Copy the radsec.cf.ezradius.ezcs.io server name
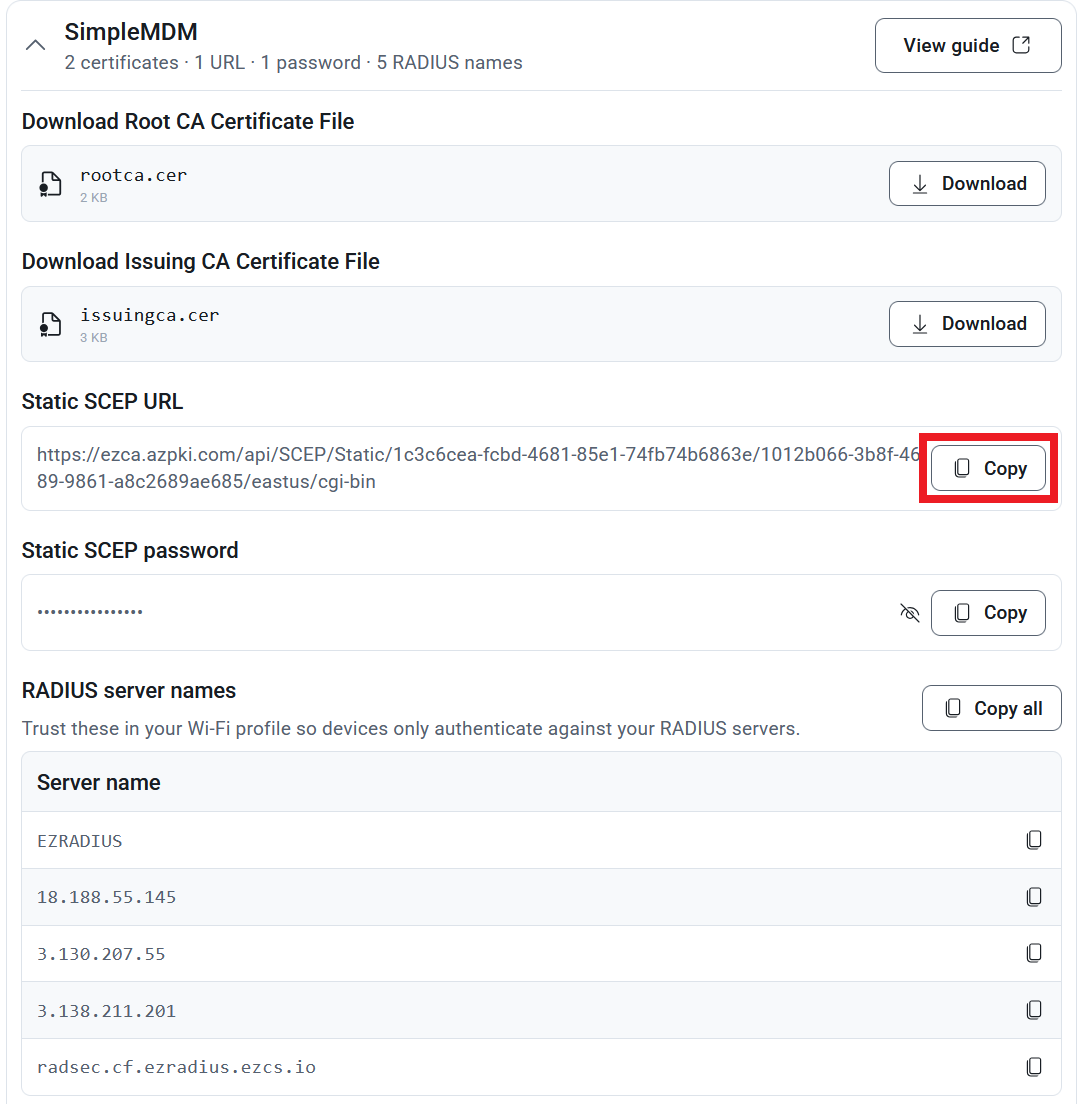 (1034, 1067)
